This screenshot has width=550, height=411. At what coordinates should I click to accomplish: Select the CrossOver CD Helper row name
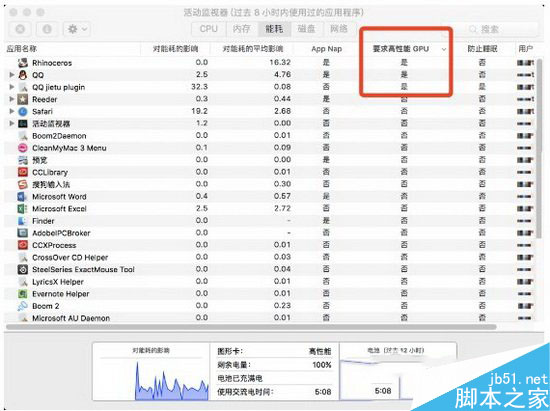70,257
